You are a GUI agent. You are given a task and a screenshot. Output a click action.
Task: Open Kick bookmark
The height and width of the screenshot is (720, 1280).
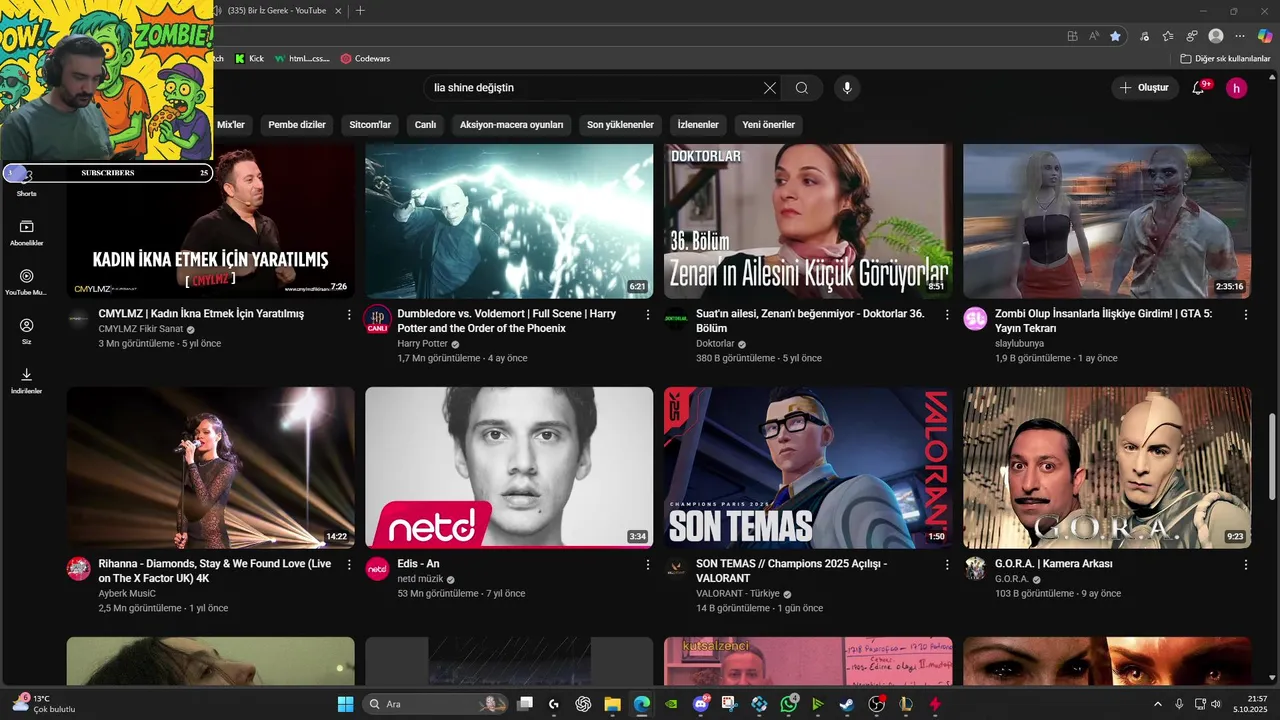pos(250,59)
